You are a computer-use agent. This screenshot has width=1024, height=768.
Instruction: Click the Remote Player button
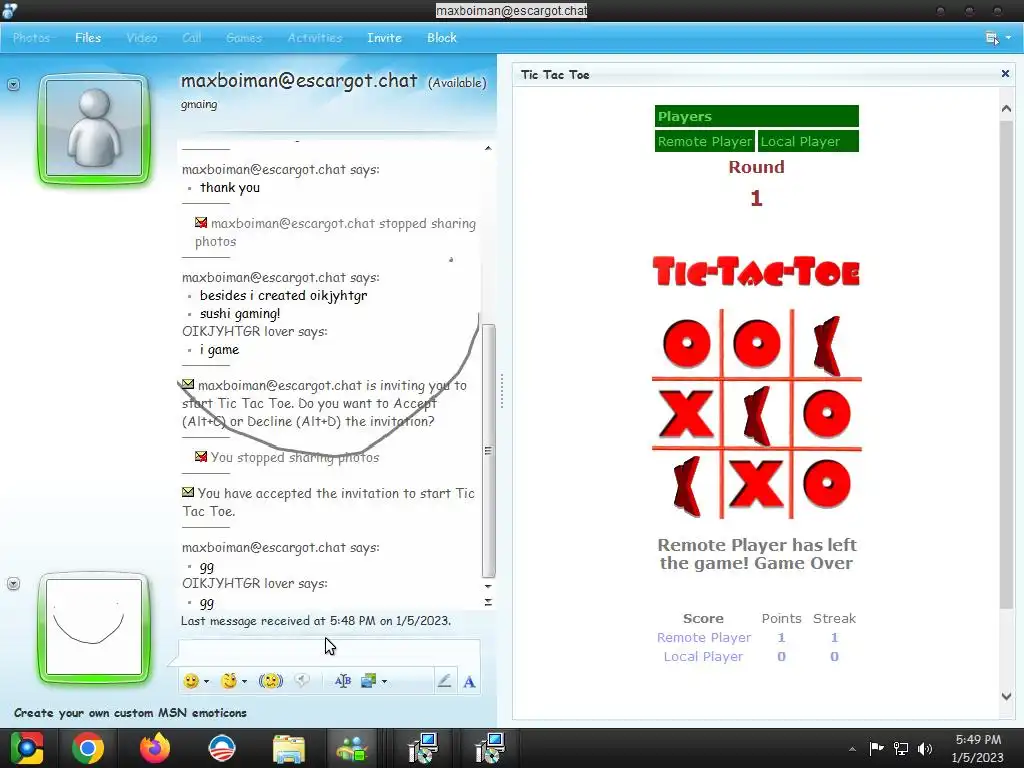coord(705,141)
